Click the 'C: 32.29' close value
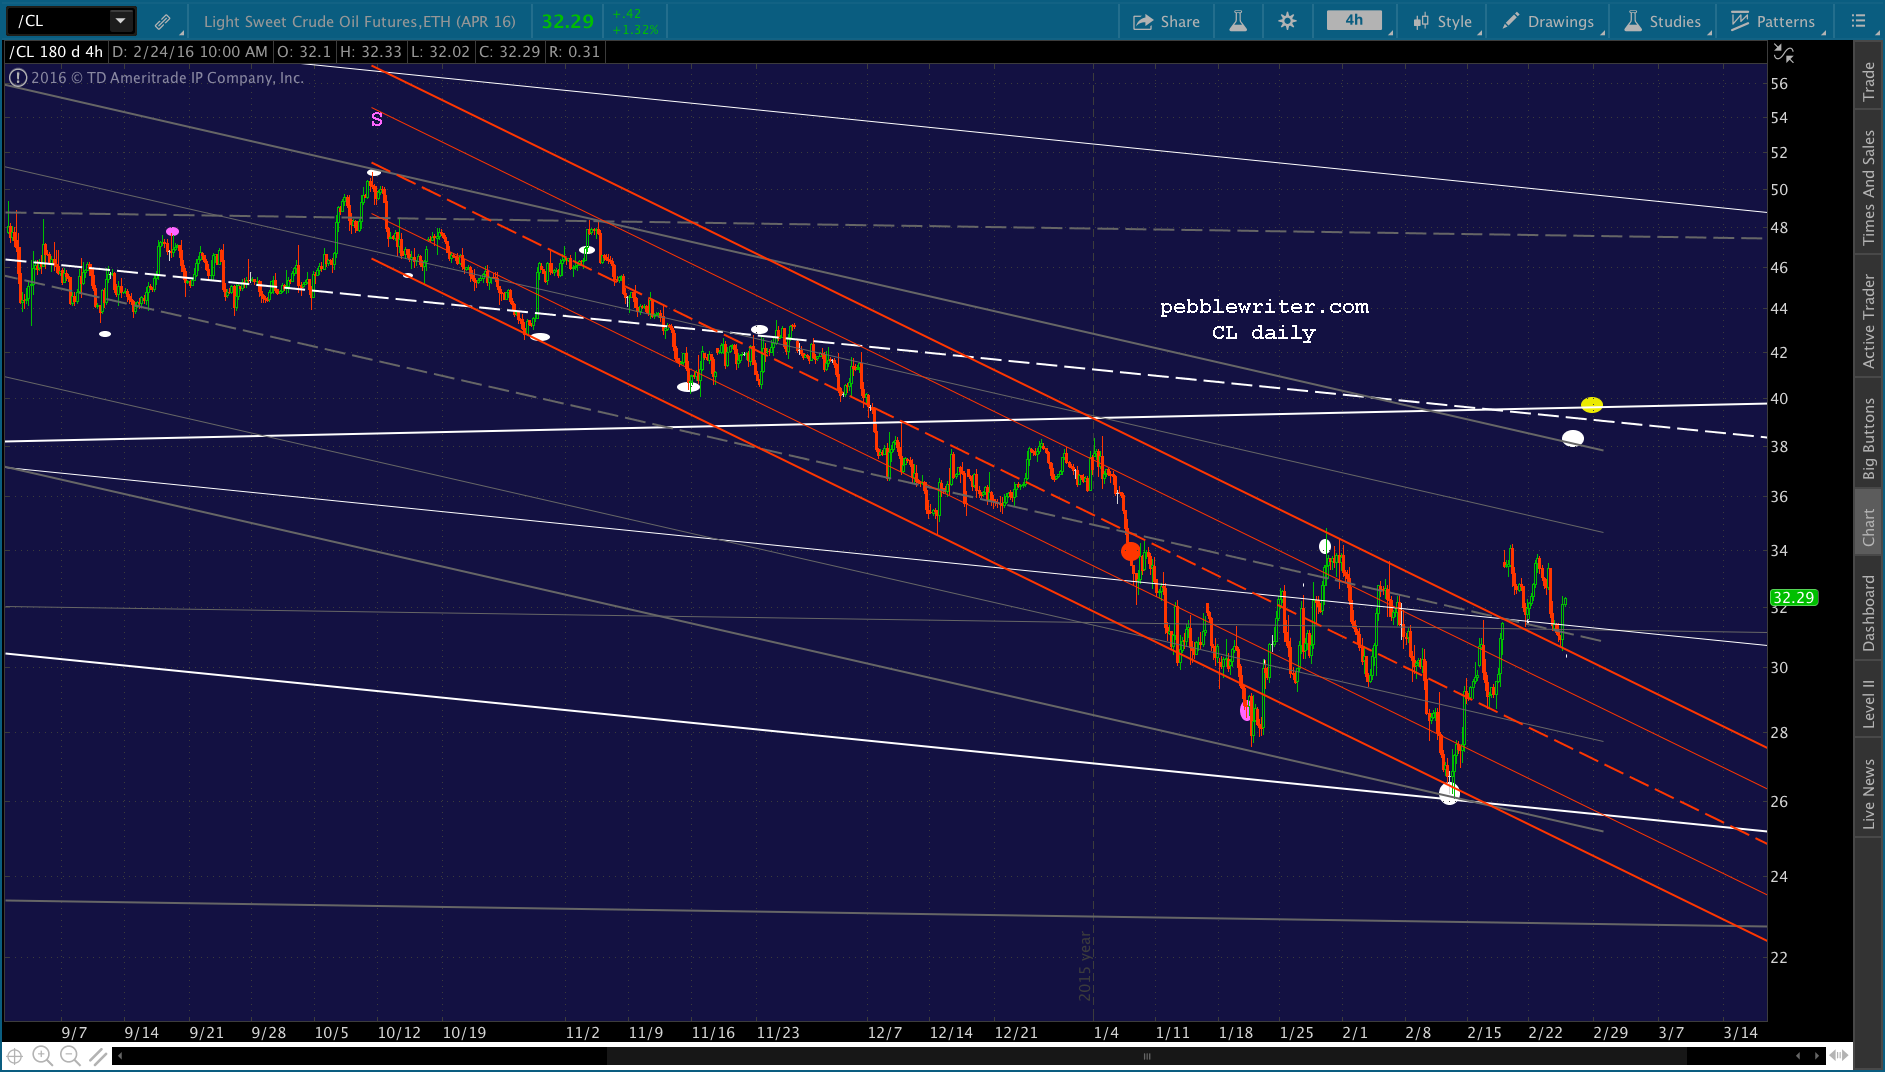This screenshot has height=1072, width=1885. (509, 51)
